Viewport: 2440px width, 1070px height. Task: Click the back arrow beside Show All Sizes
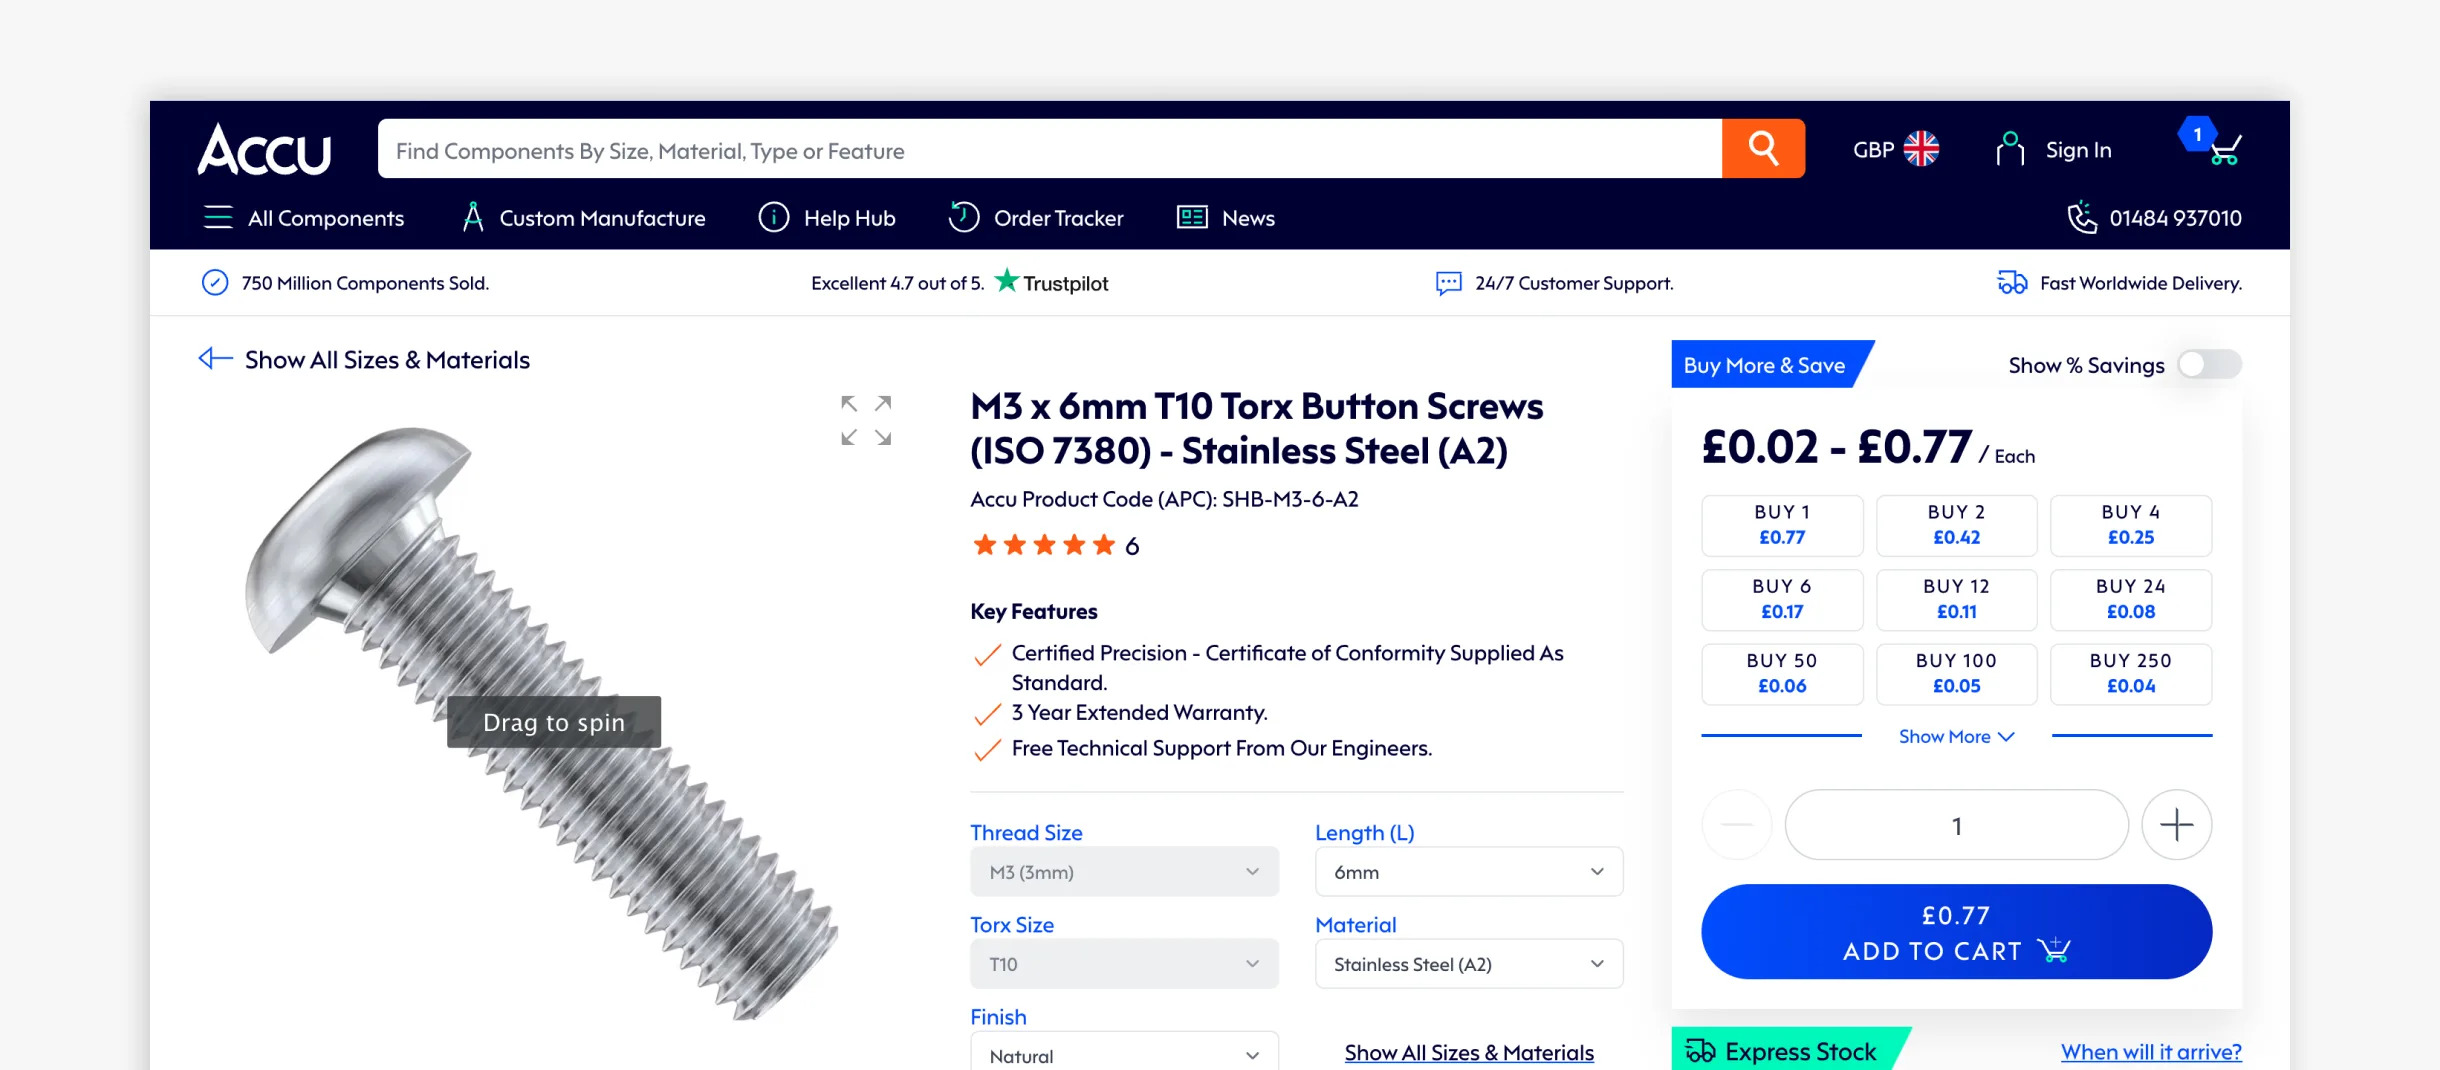point(214,359)
